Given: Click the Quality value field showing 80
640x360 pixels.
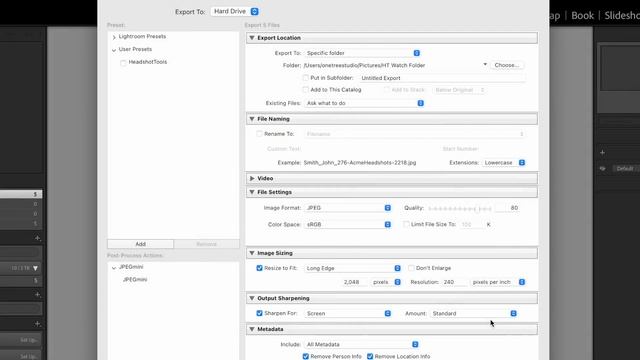Looking at the screenshot, I should click(x=507, y=208).
